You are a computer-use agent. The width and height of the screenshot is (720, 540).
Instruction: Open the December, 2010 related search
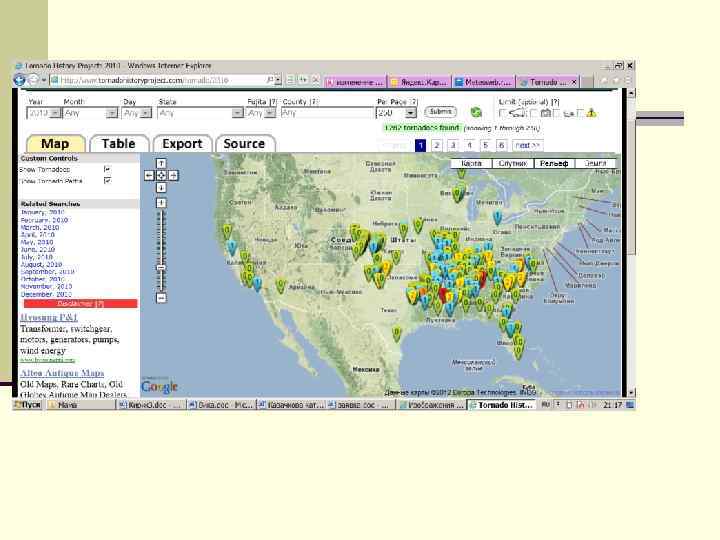46,294
